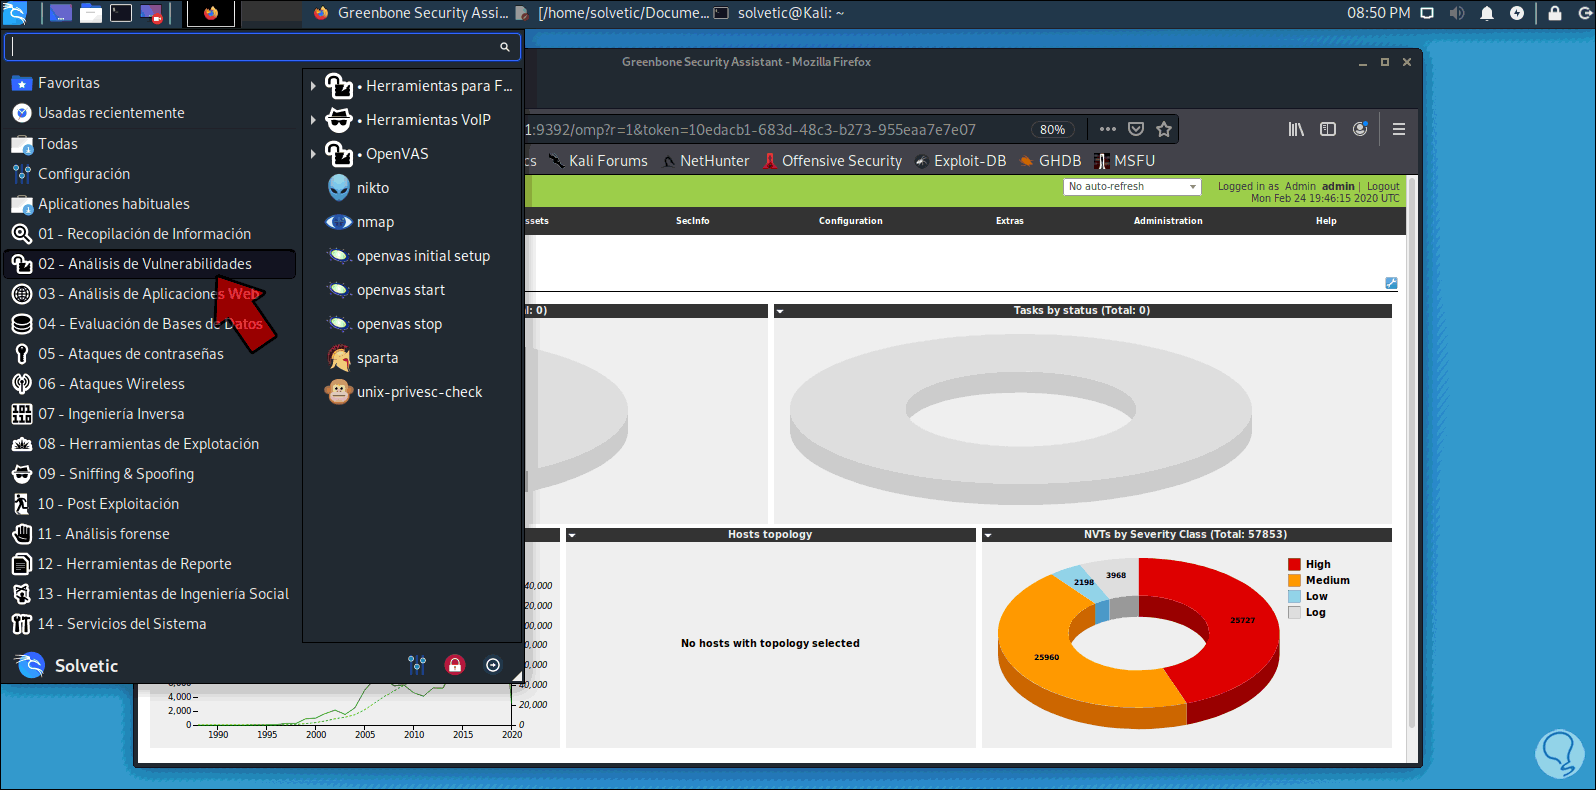The height and width of the screenshot is (790, 1596).
Task: Select 03 - Análisis de Aplicaciones Web category
Action: [150, 294]
